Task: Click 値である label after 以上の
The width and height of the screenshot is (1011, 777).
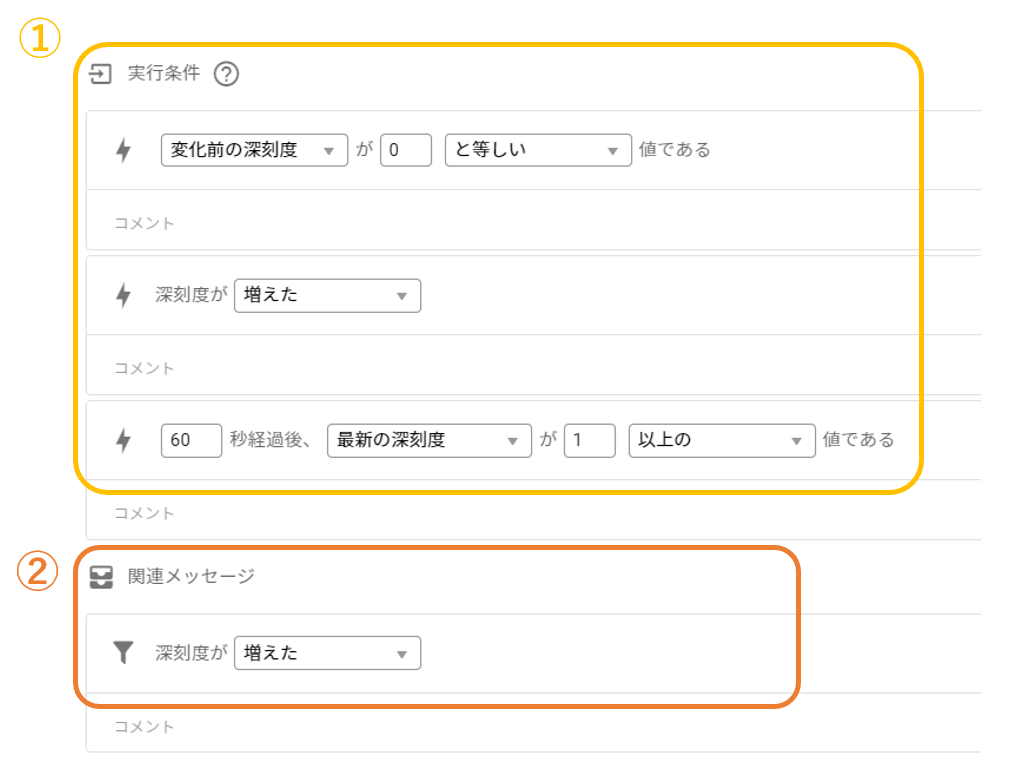Action: pos(858,440)
